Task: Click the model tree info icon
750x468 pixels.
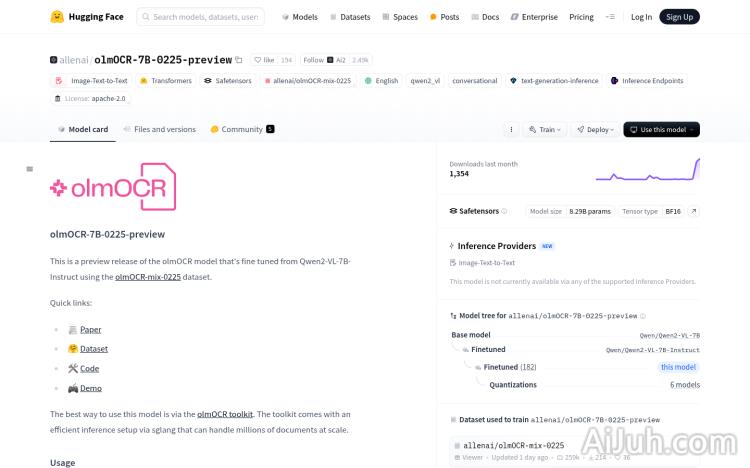Action: pos(643,315)
